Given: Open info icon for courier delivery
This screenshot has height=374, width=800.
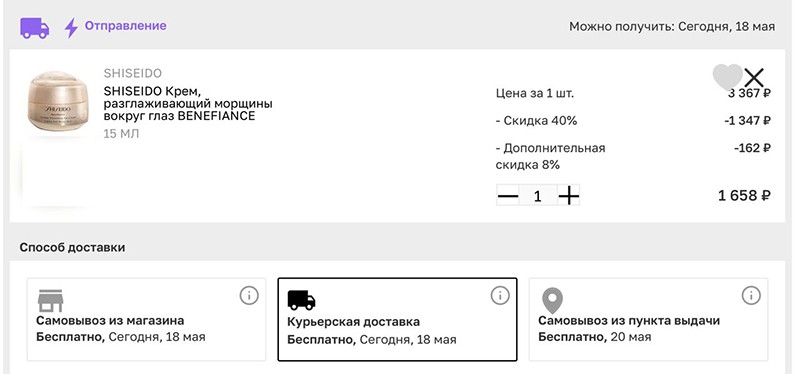Looking at the screenshot, I should (500, 295).
